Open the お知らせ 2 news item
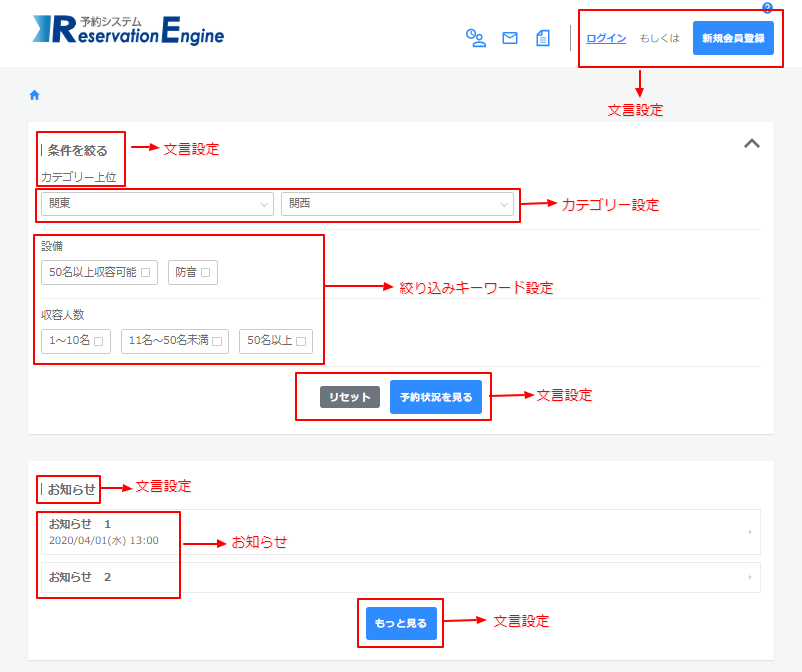The image size is (802, 672). [x=400, y=577]
